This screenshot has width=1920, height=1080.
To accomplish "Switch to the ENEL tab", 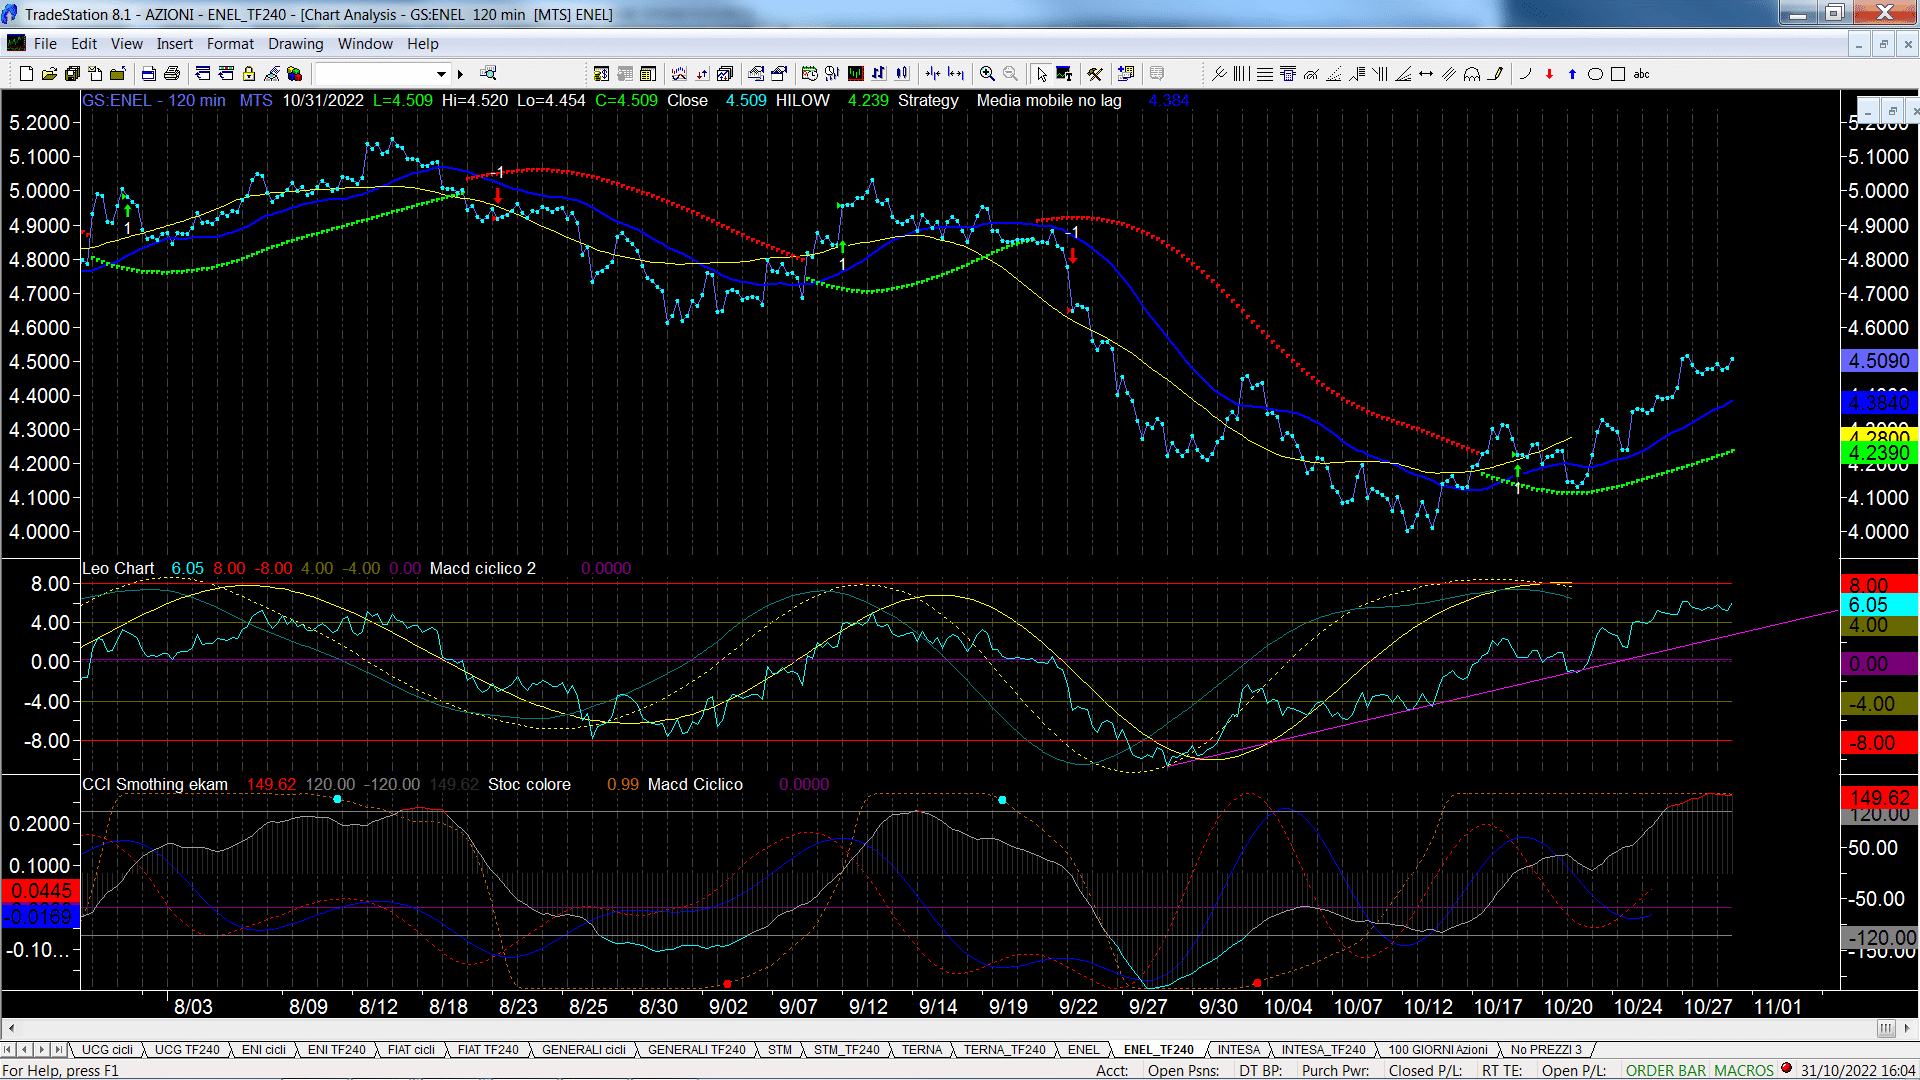I will coord(1084,1049).
